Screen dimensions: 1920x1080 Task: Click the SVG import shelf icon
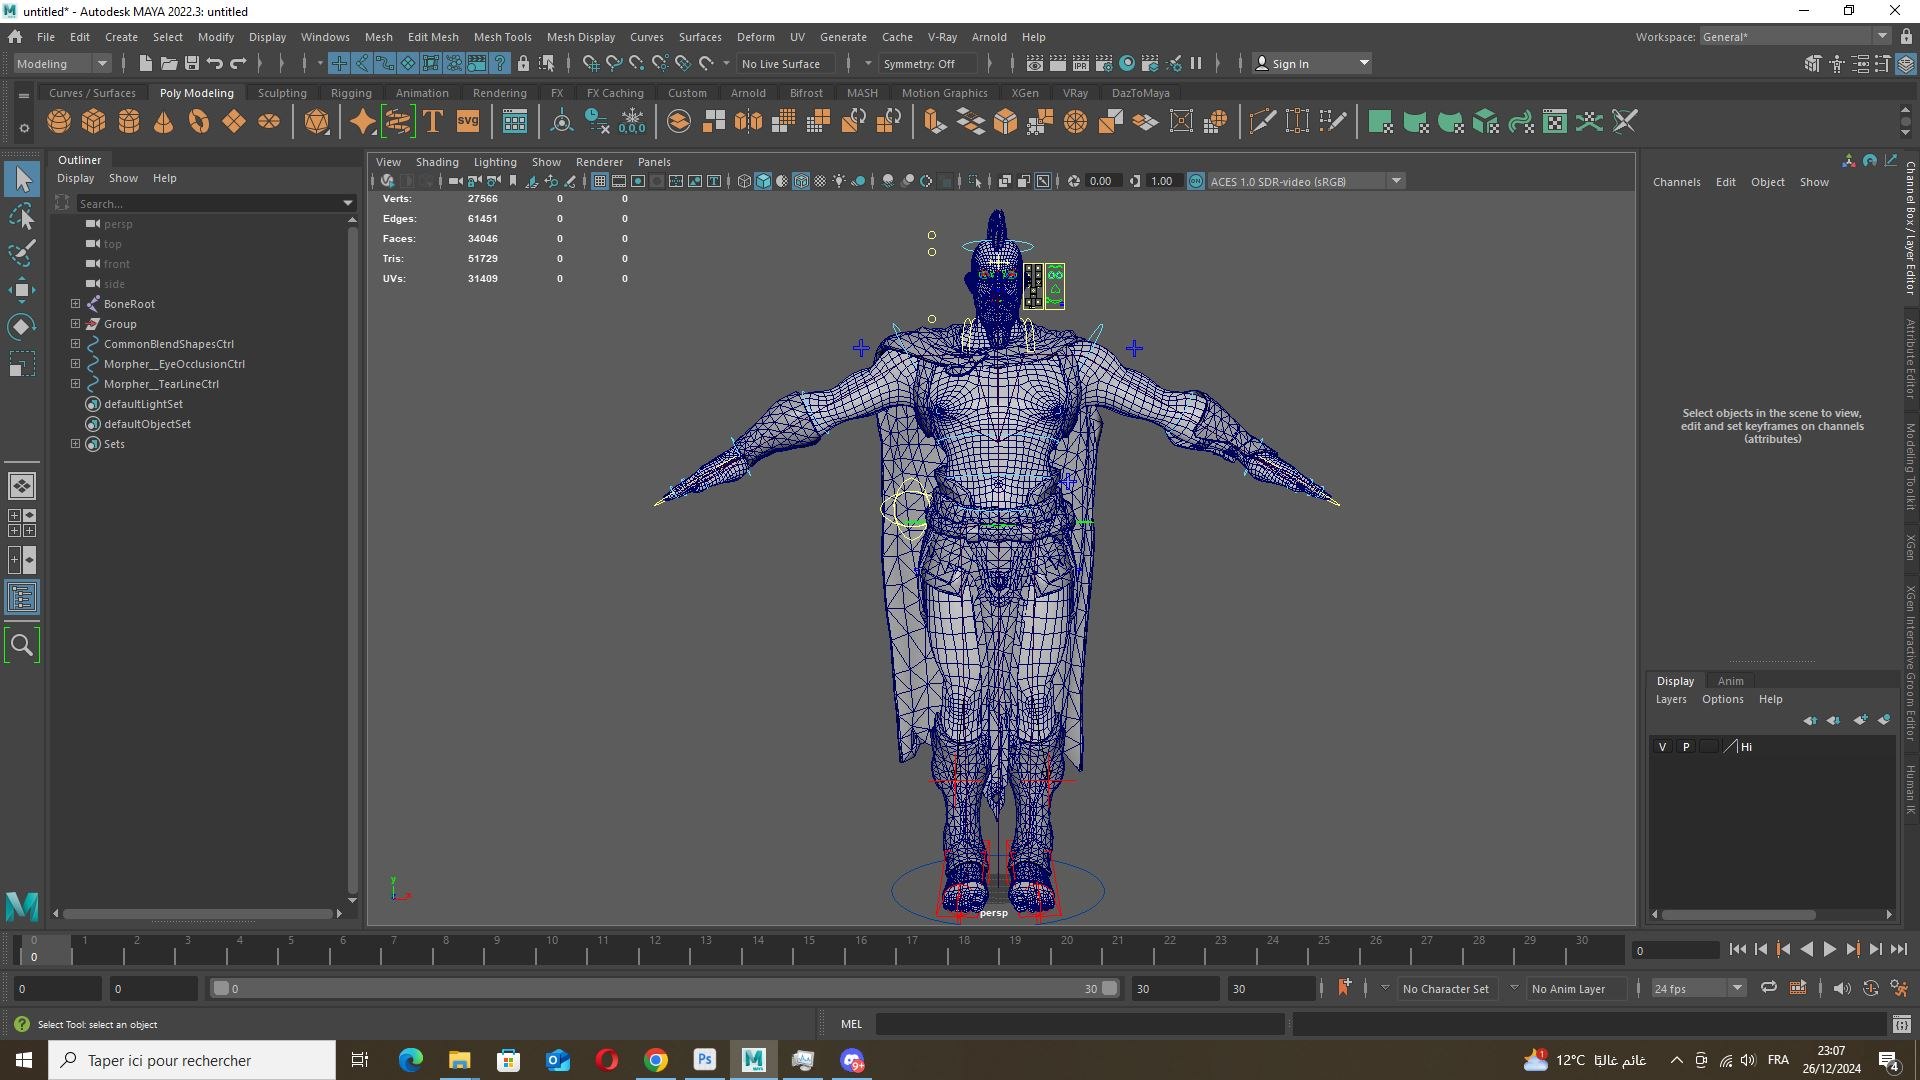(468, 122)
